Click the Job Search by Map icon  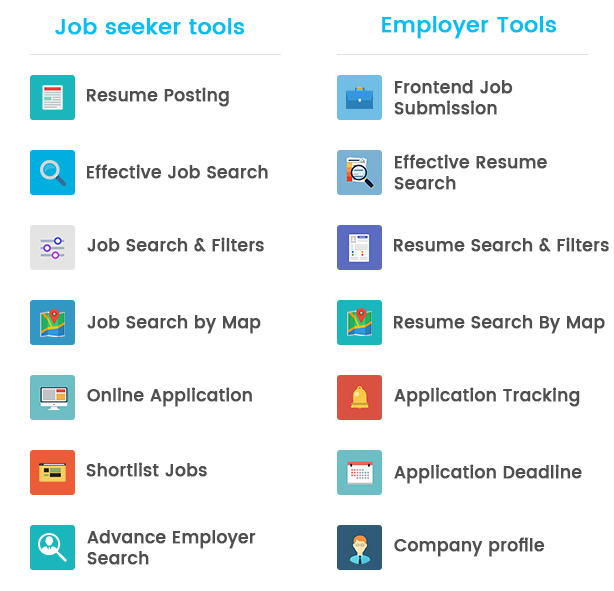52,322
